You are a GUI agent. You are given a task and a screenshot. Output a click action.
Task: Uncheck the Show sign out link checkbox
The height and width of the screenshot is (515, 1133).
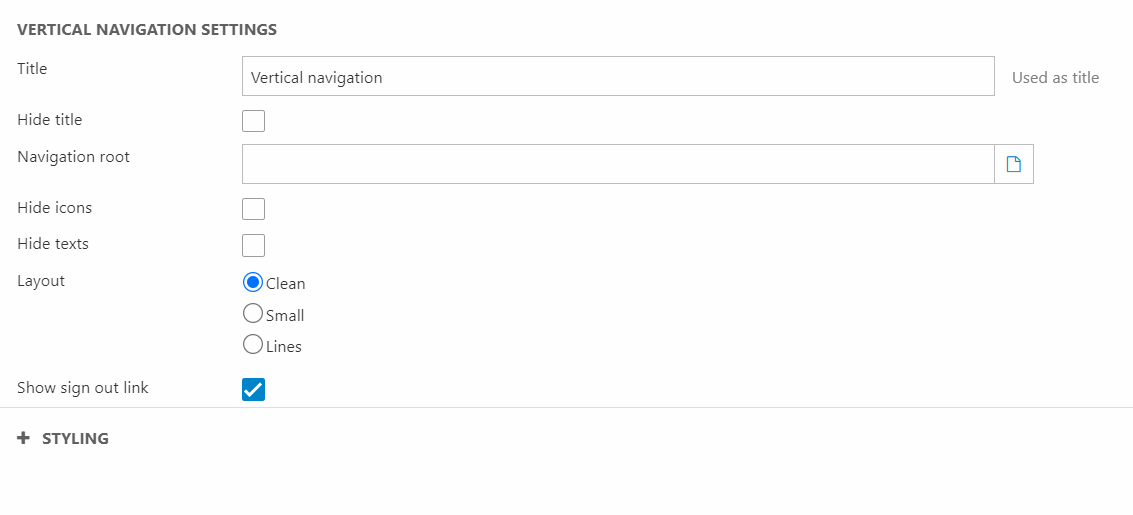tap(253, 389)
